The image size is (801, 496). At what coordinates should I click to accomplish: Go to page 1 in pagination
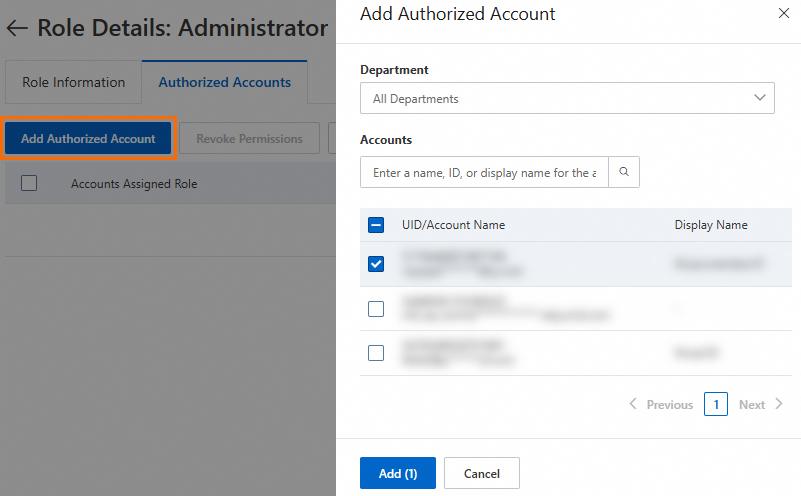point(716,404)
